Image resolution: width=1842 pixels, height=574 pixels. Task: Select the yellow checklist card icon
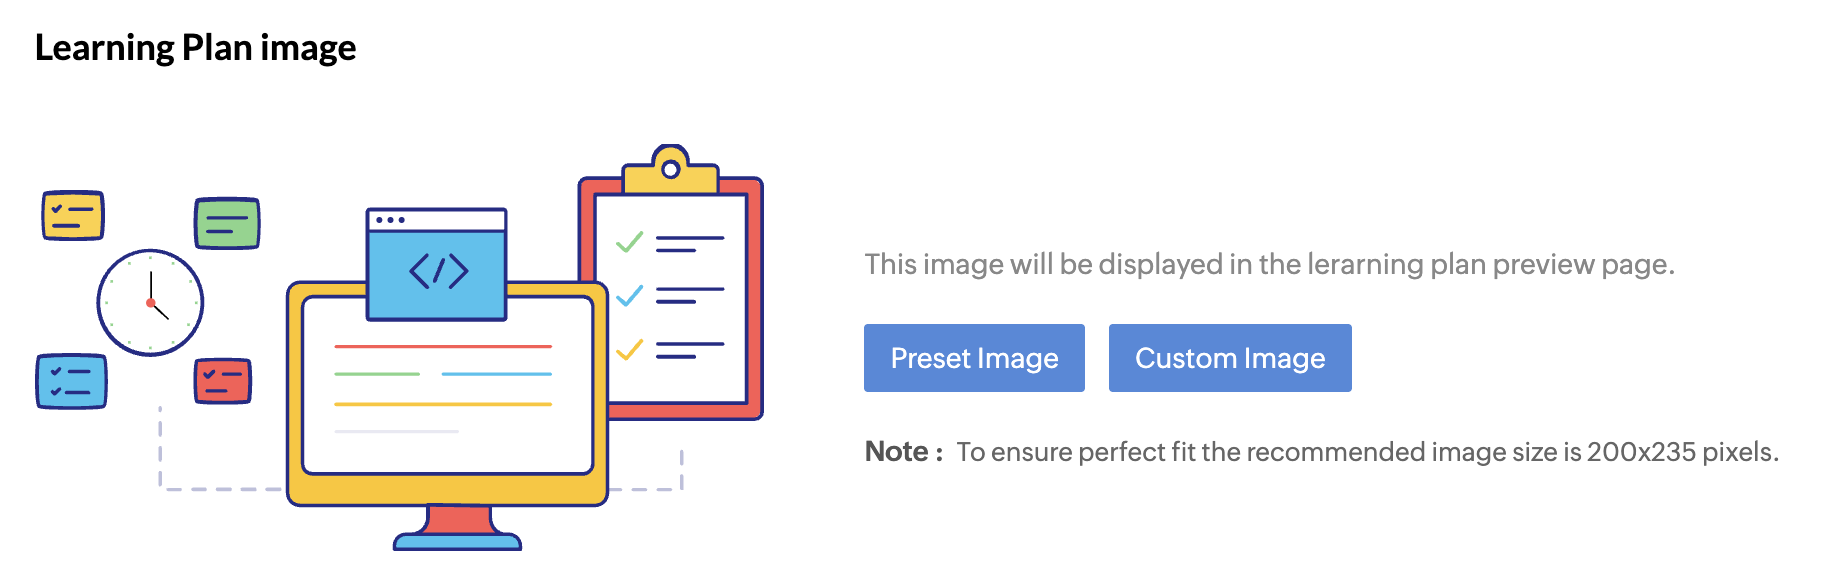tap(73, 215)
